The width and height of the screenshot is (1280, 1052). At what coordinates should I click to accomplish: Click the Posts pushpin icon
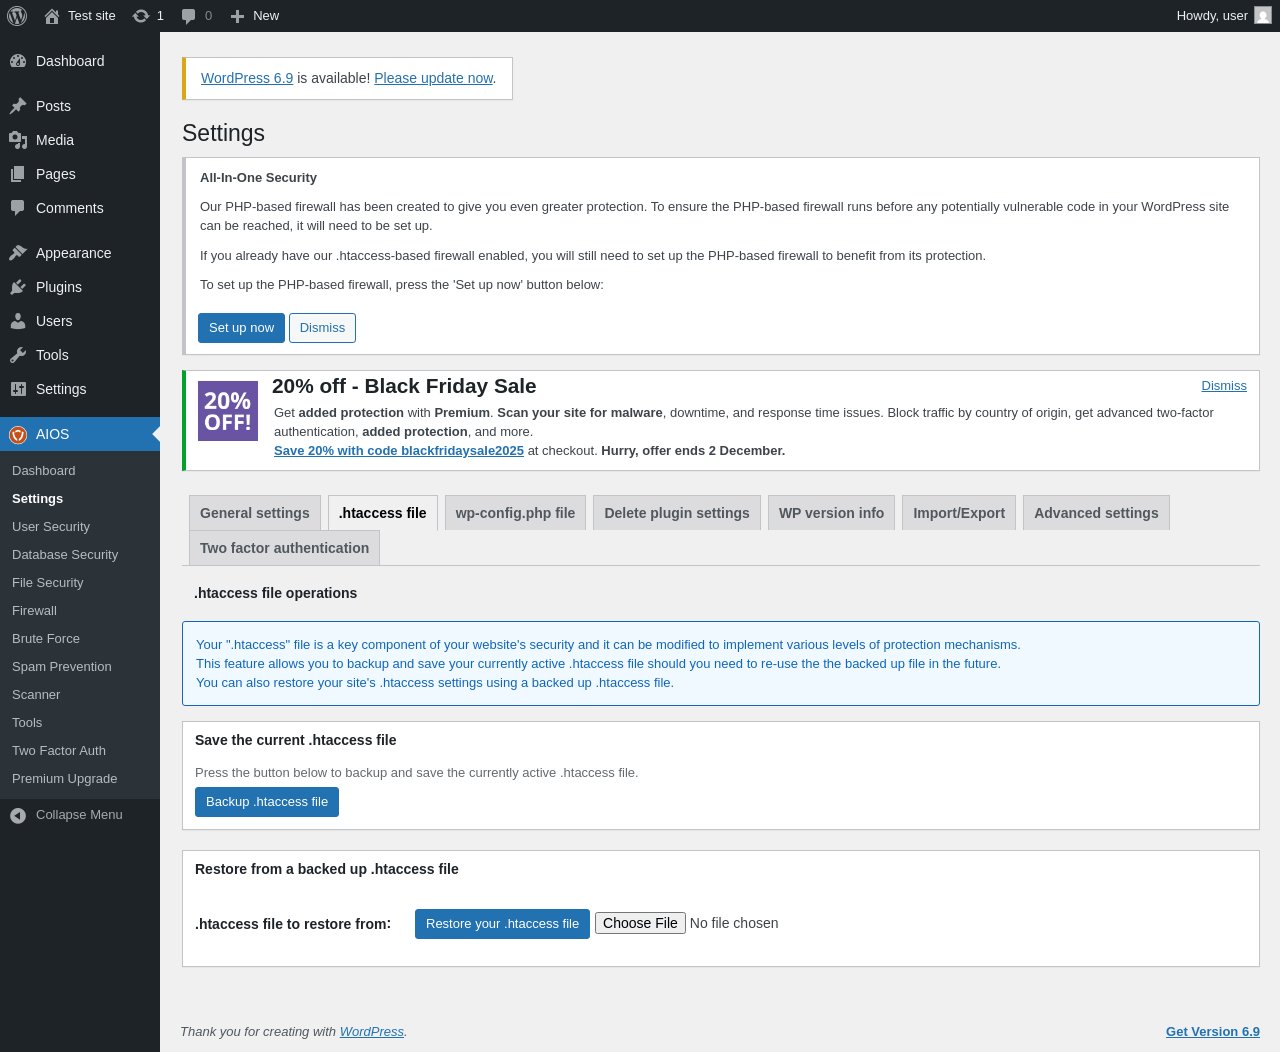point(18,106)
